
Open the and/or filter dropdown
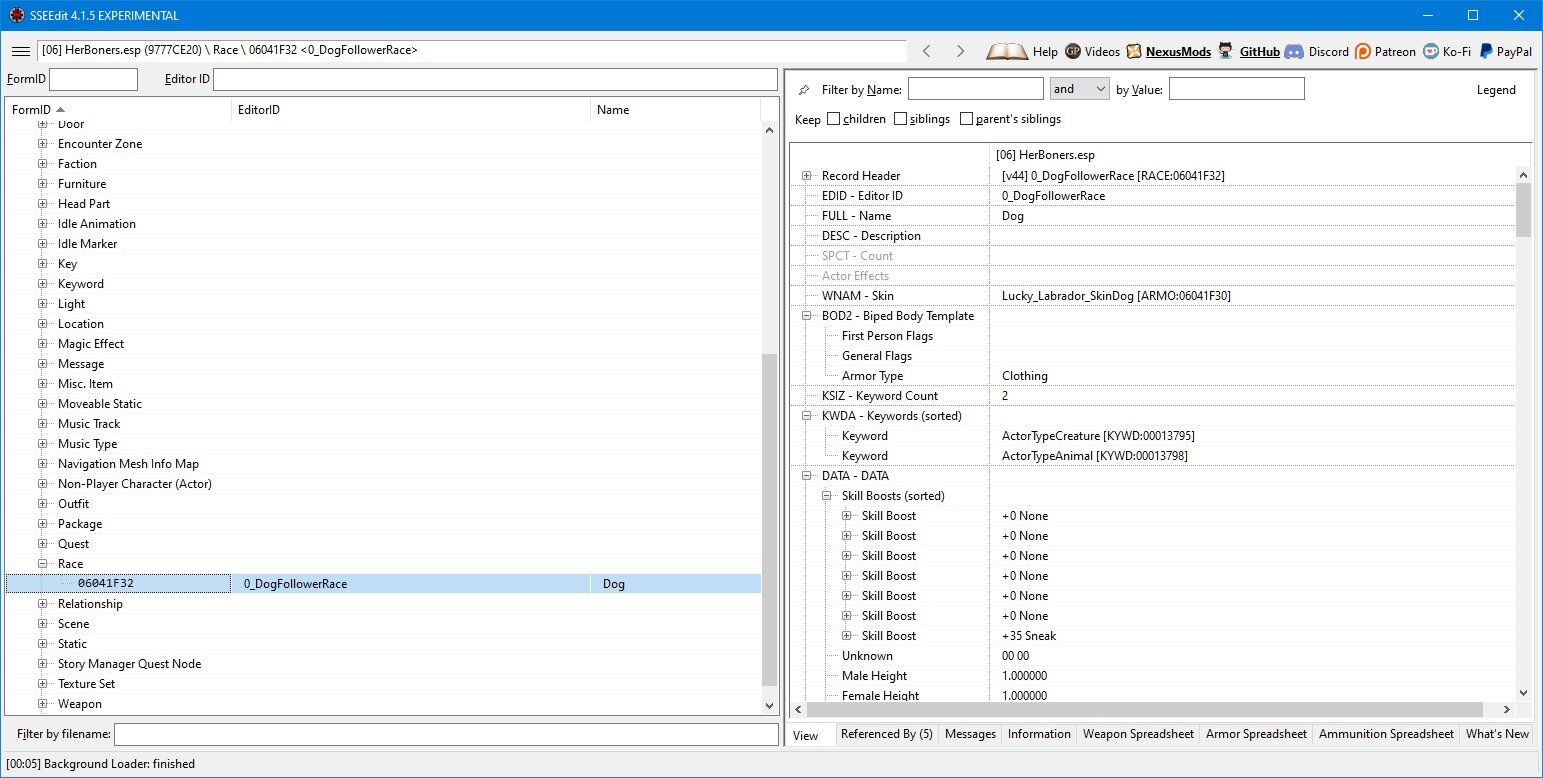[1079, 89]
